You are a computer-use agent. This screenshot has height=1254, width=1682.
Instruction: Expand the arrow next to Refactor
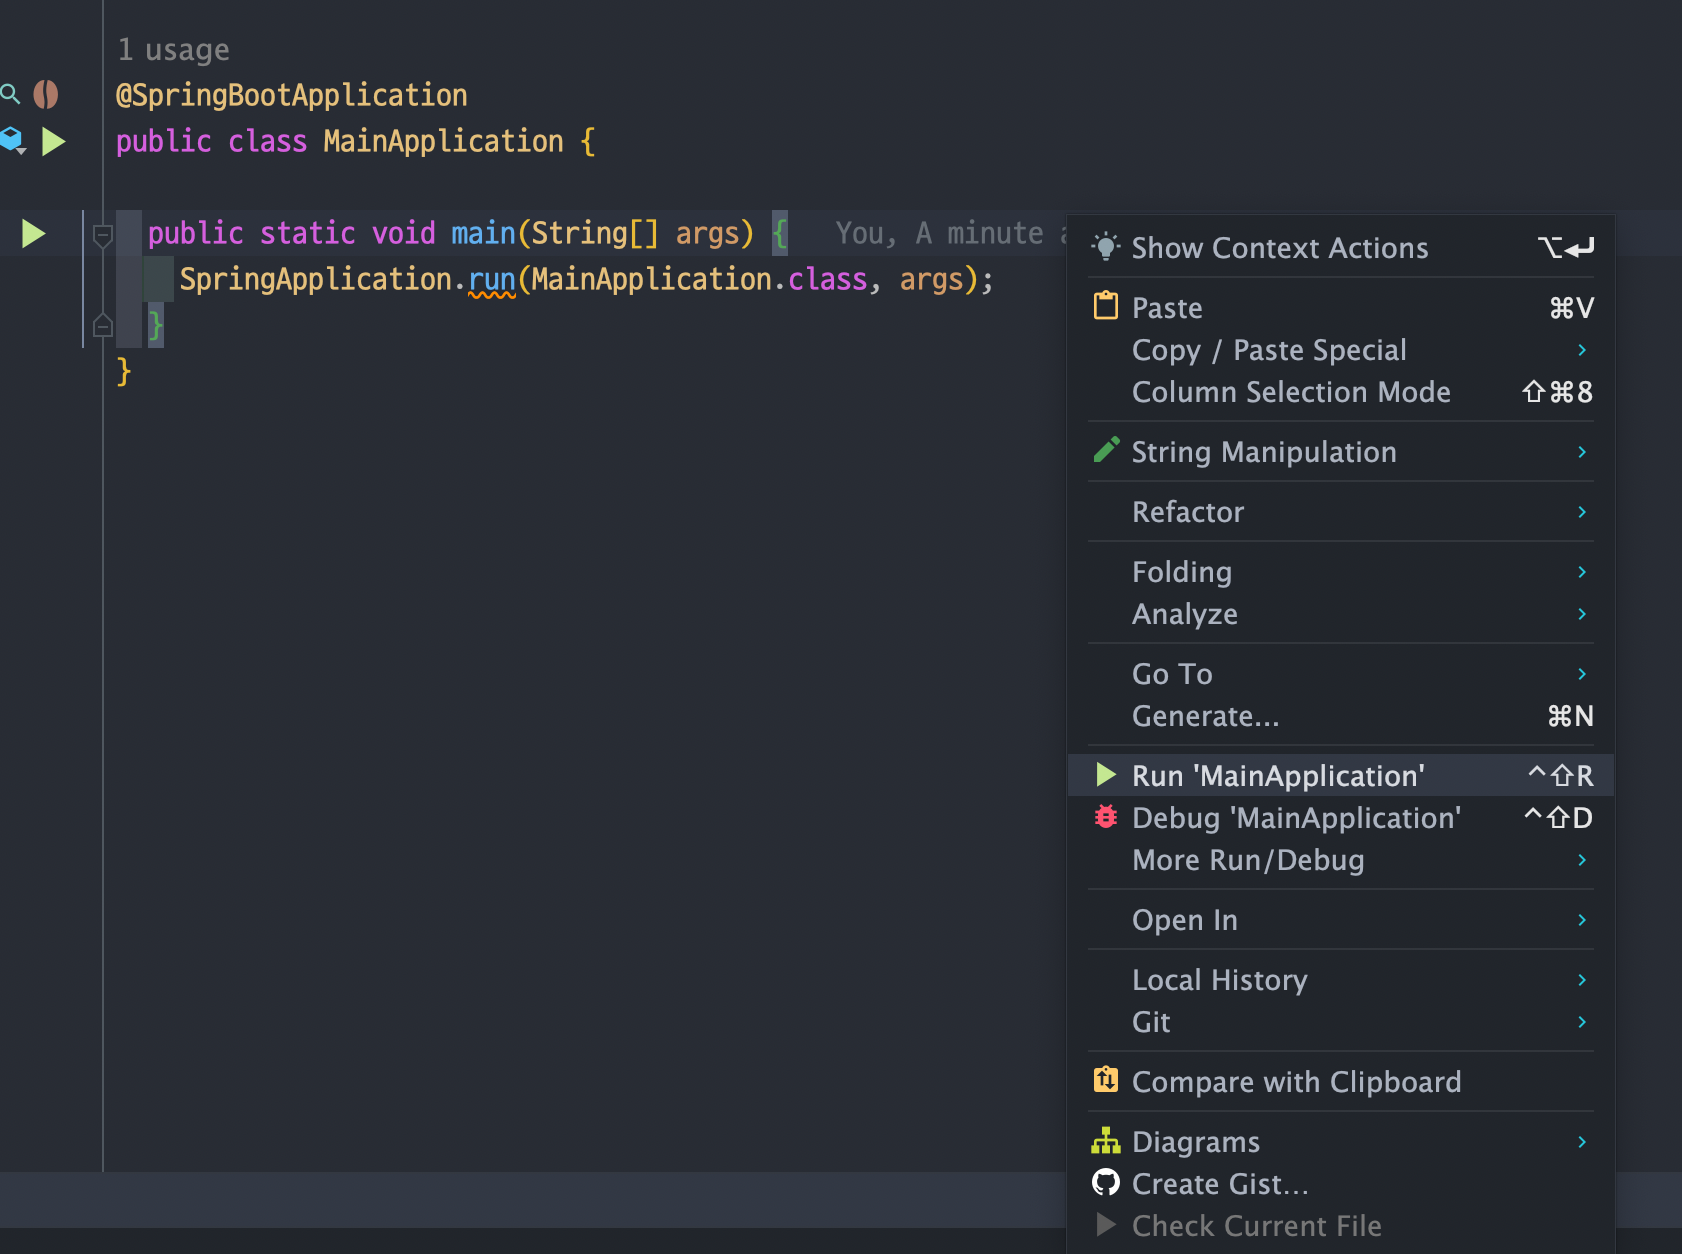pyautogui.click(x=1582, y=512)
